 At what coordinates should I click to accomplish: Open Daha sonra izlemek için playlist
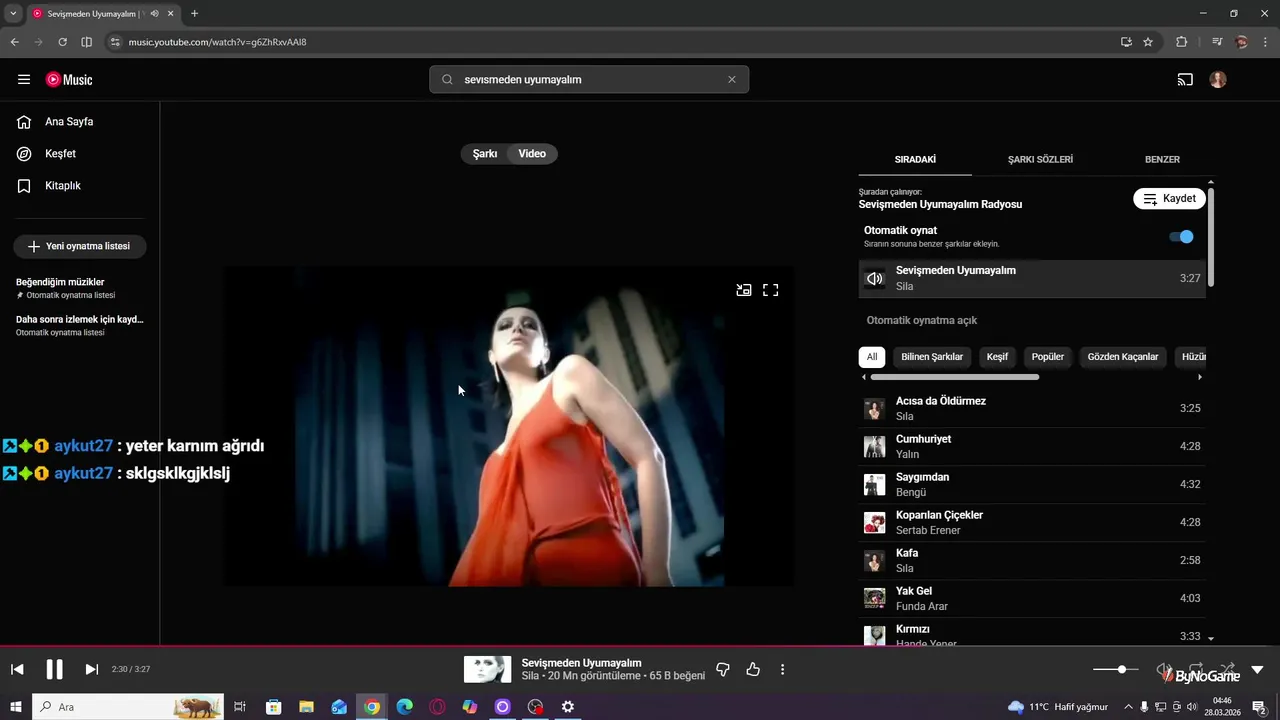80,325
